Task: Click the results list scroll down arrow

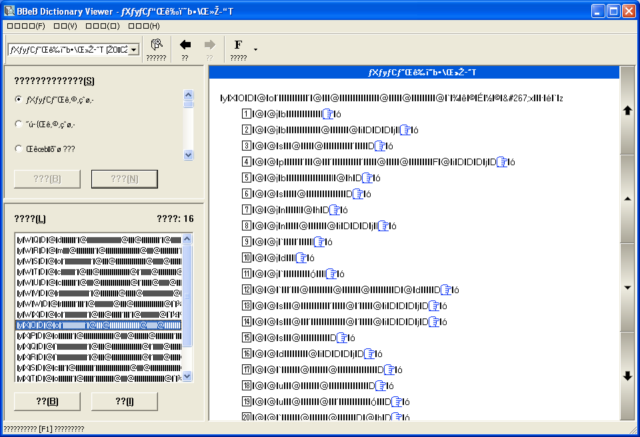Action: (187, 376)
